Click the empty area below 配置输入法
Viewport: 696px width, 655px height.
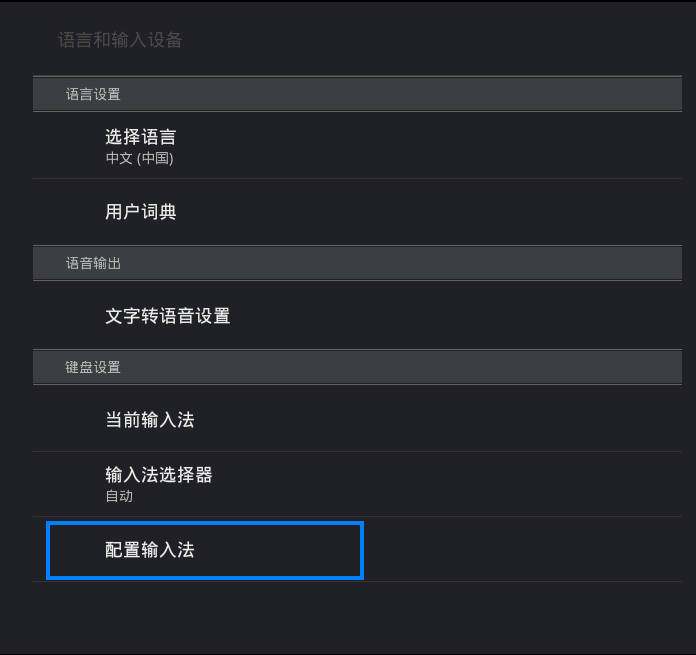tap(350, 615)
